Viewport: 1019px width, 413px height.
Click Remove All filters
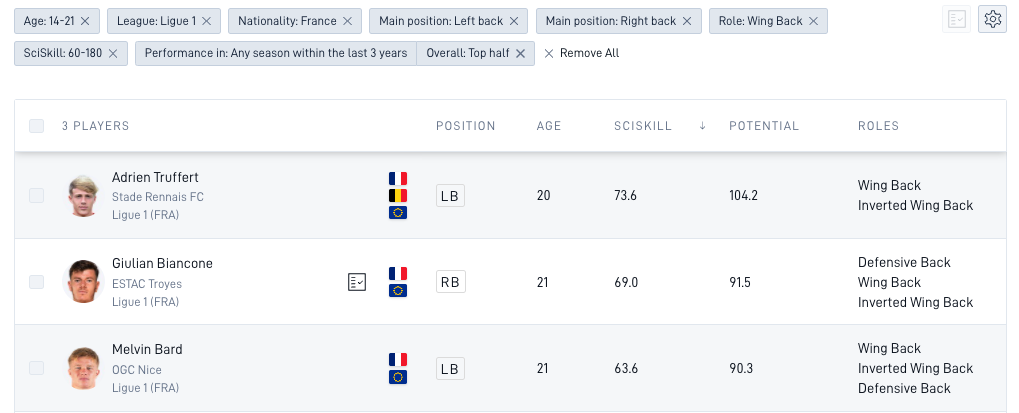click(581, 53)
